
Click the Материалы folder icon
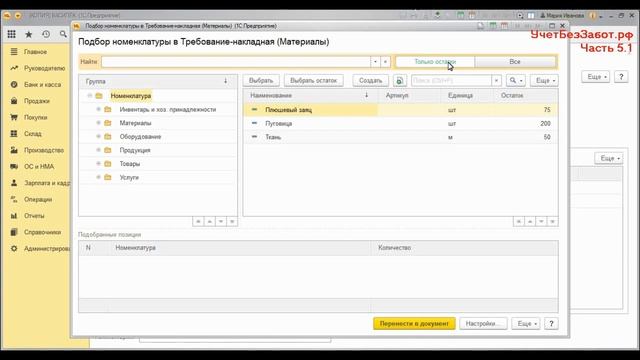click(108, 123)
